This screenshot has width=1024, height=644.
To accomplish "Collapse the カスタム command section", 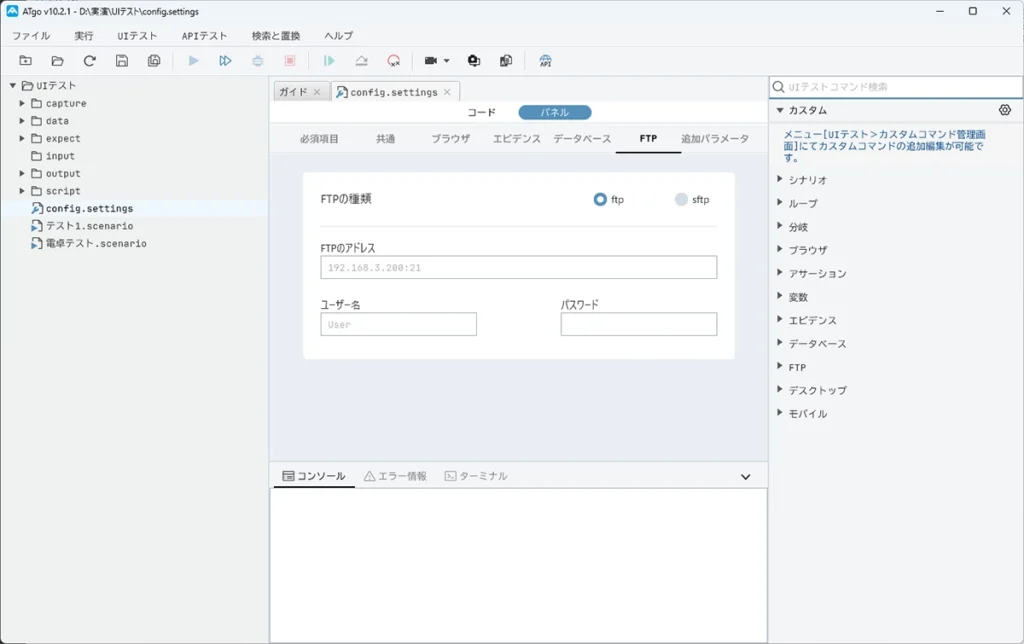I will click(780, 110).
